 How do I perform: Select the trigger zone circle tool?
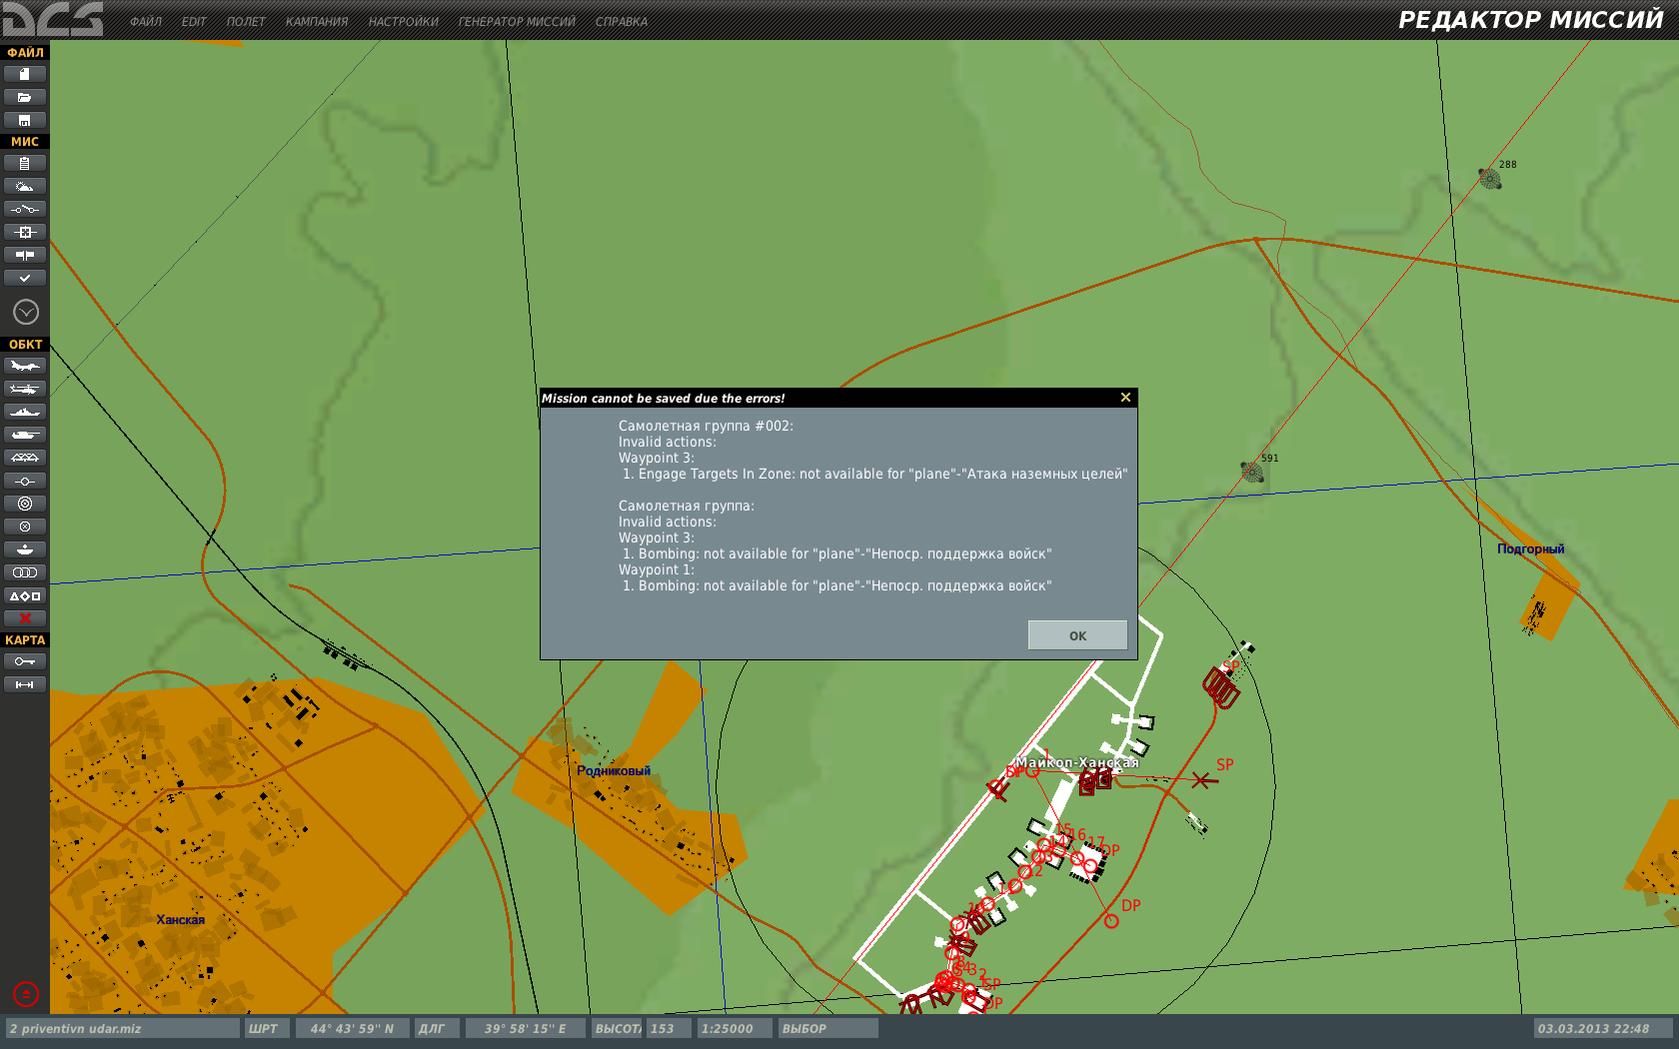coord(25,504)
